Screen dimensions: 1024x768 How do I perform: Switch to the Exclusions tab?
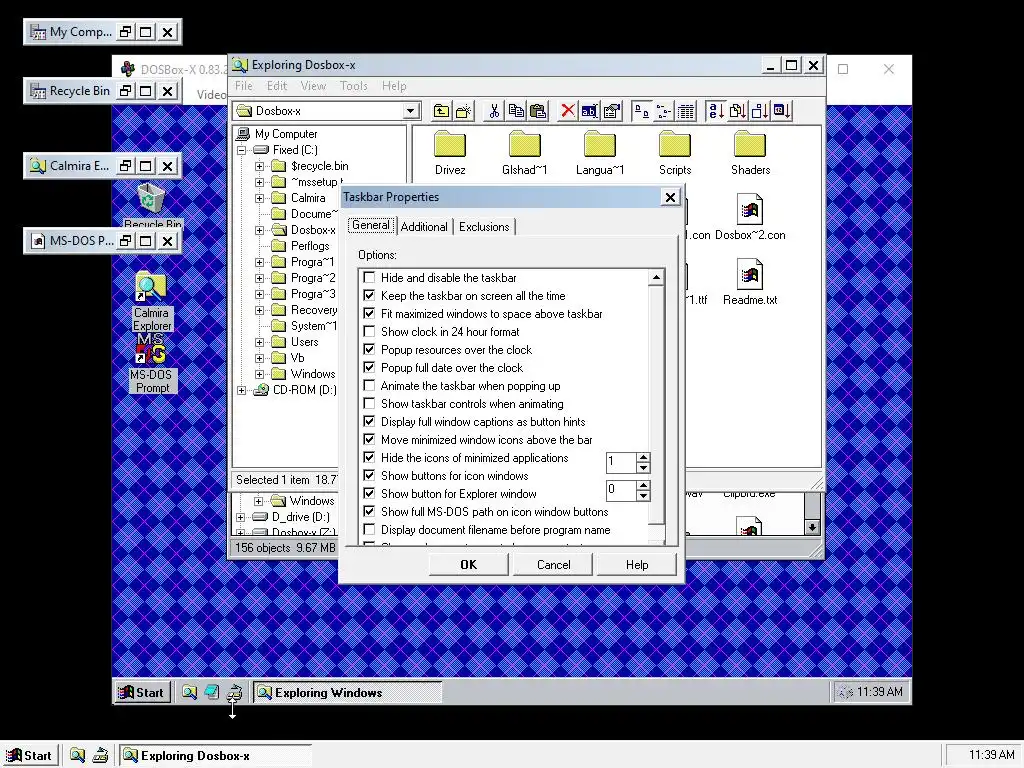click(484, 227)
